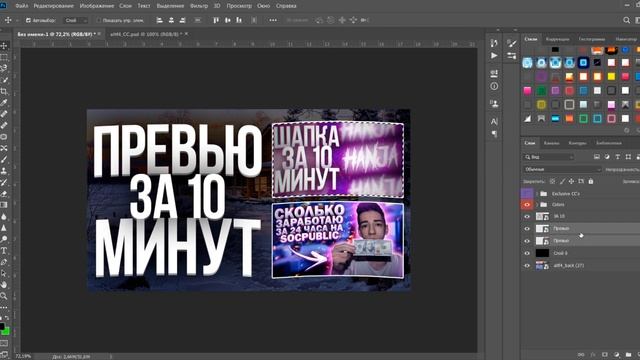Select the Eraser tool
Image resolution: width=640 pixels, height=360 pixels.
coord(4,193)
